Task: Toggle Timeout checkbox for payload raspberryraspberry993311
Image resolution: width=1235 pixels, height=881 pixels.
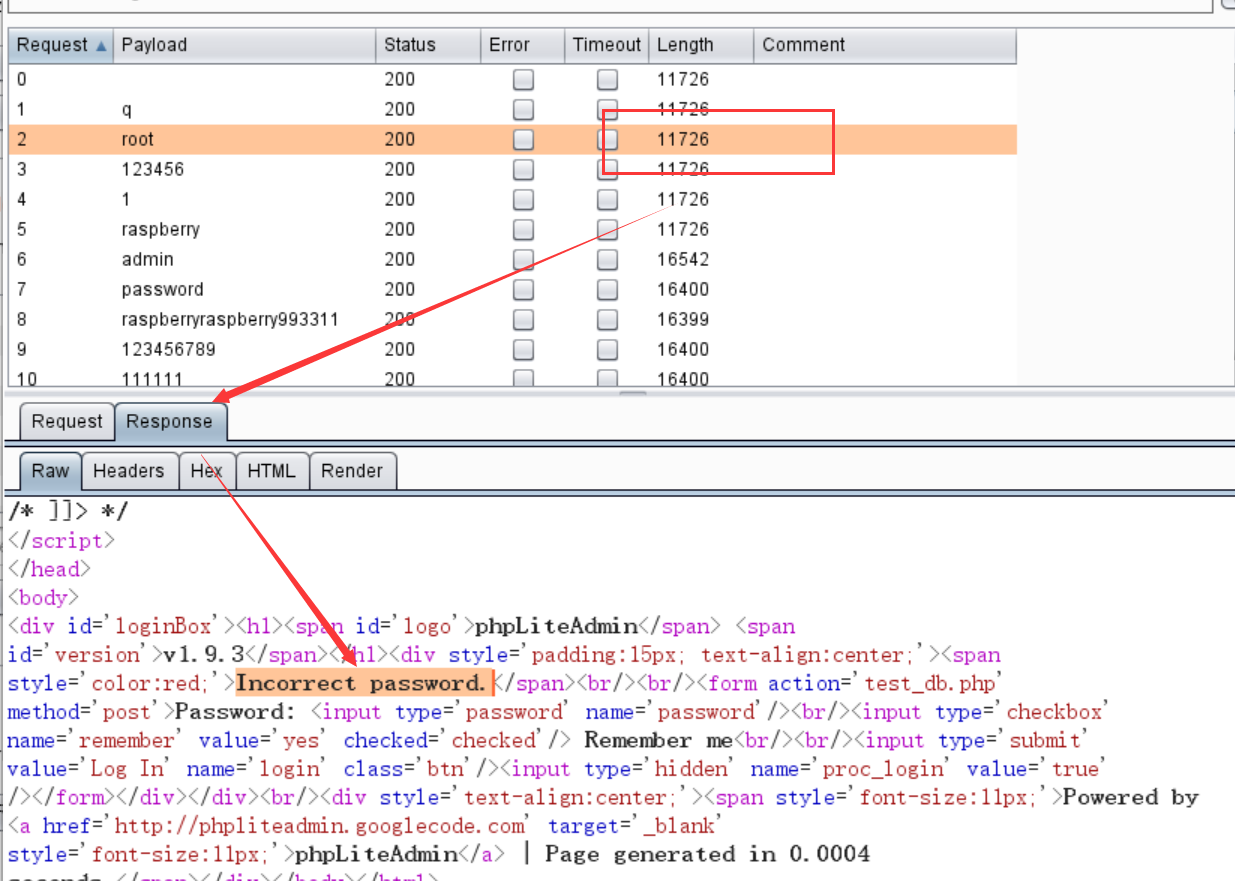Action: coord(607,320)
